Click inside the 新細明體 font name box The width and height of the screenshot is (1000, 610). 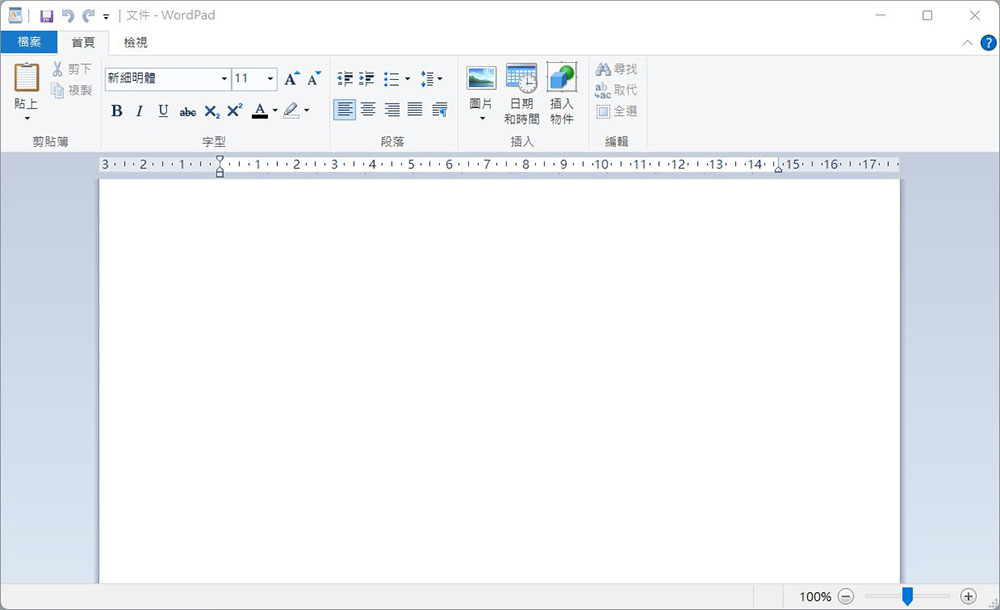pos(162,78)
